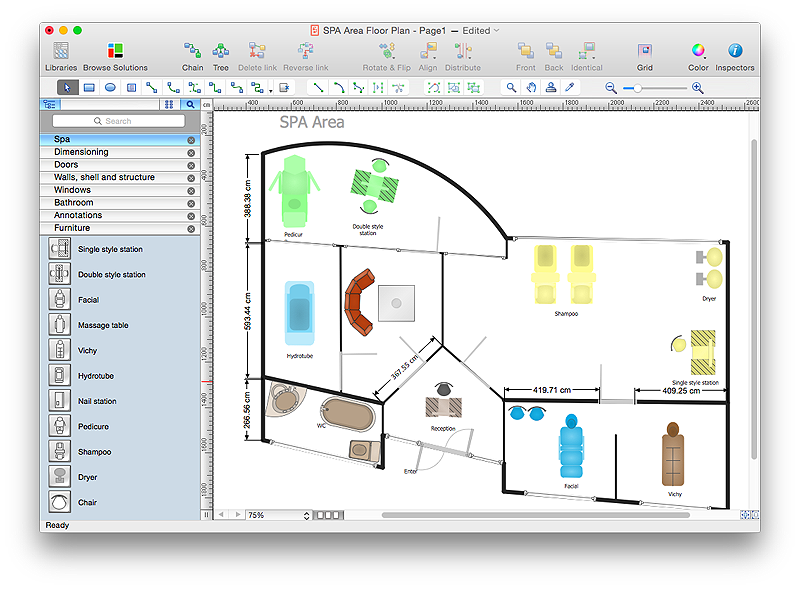
Task: Pick the eyedropper tool
Action: point(570,88)
